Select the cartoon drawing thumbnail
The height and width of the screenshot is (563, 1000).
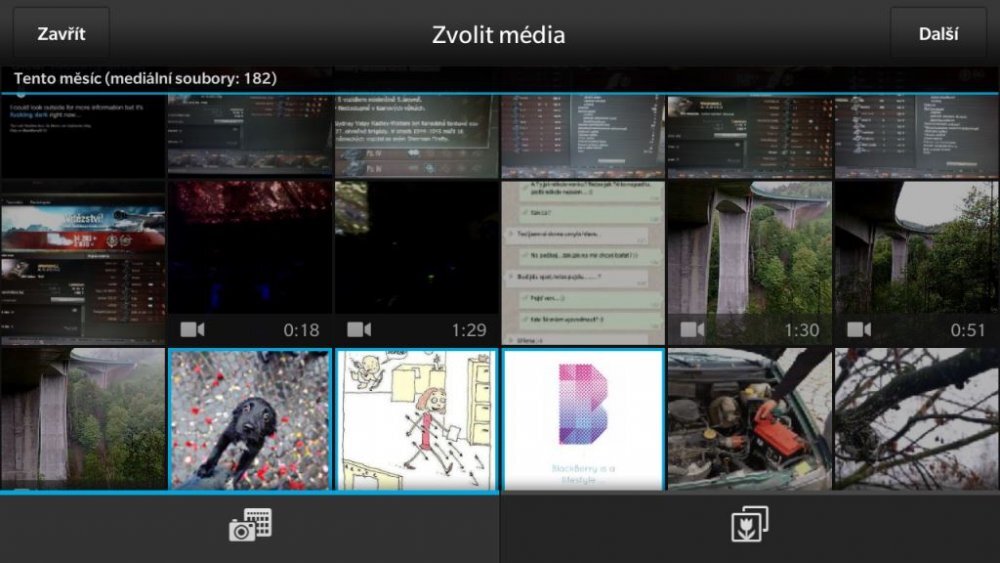pyautogui.click(x=416, y=419)
